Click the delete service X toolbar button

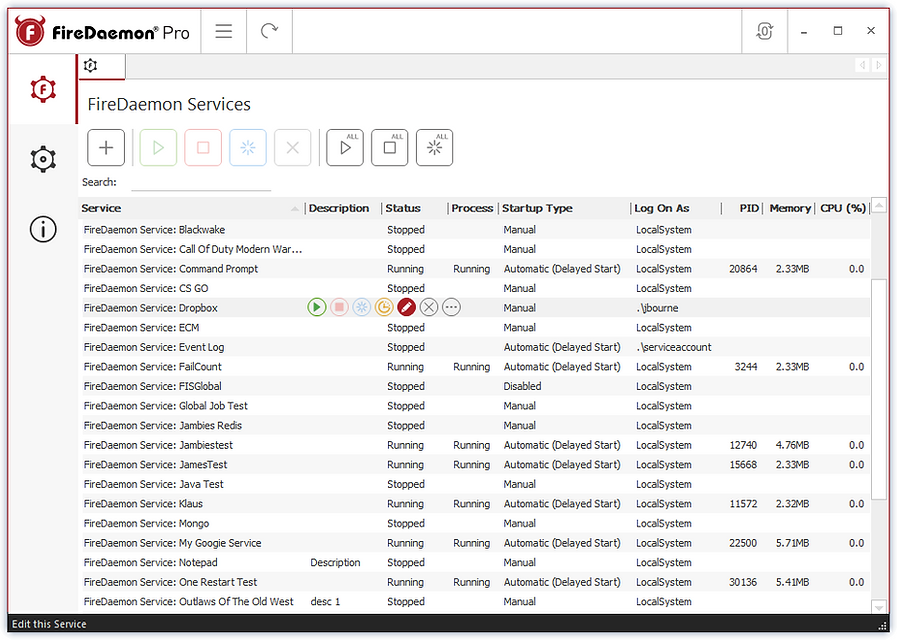click(292, 148)
